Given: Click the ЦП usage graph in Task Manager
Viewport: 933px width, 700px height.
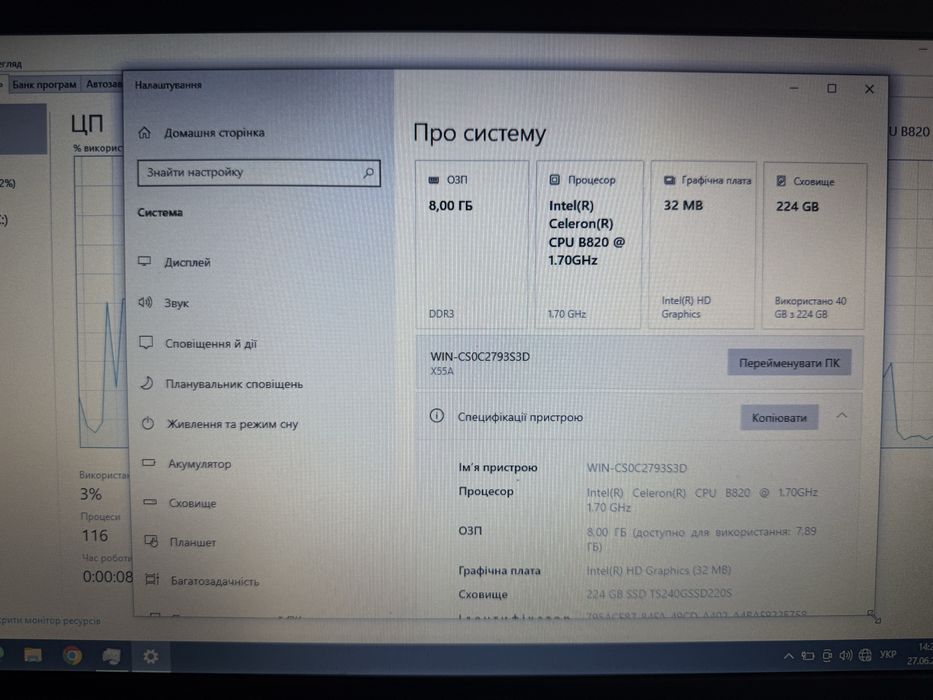Looking at the screenshot, I should [x=101, y=301].
